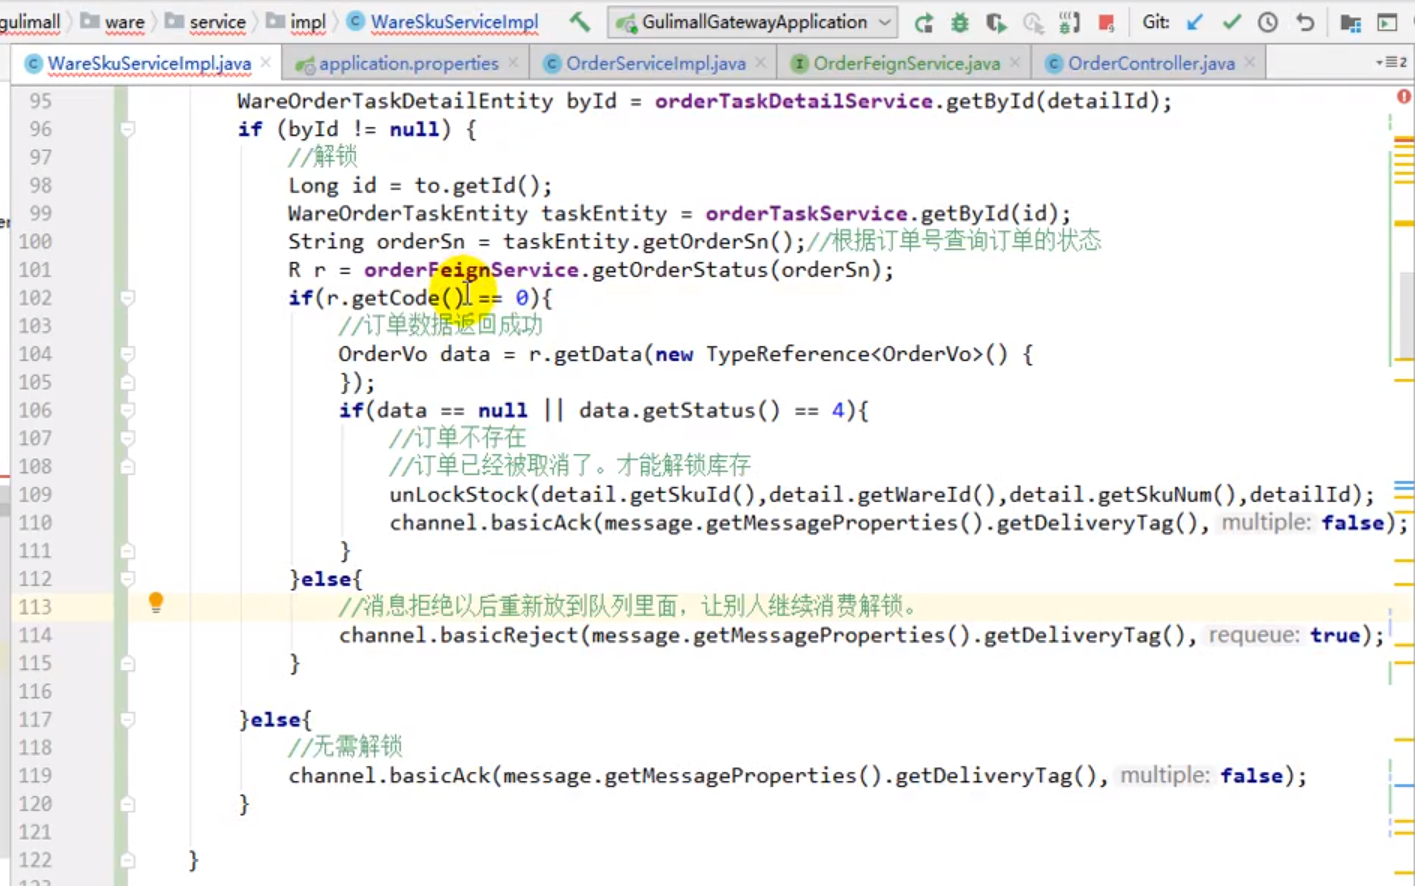Collapse the else block at line 117
Image resolution: width=1415 pixels, height=886 pixels.
[x=127, y=719]
